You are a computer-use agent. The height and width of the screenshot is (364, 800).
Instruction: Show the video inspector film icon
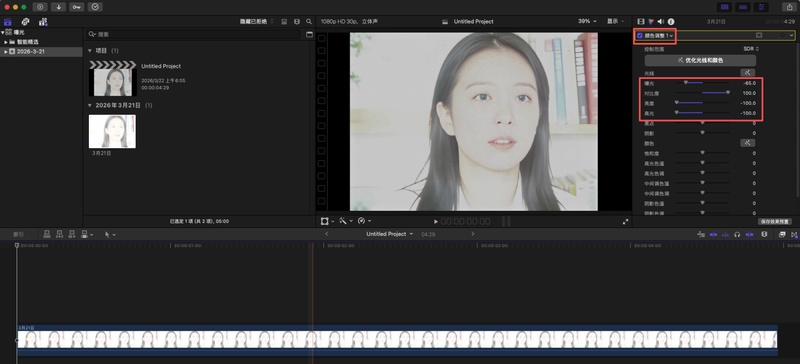click(641, 21)
